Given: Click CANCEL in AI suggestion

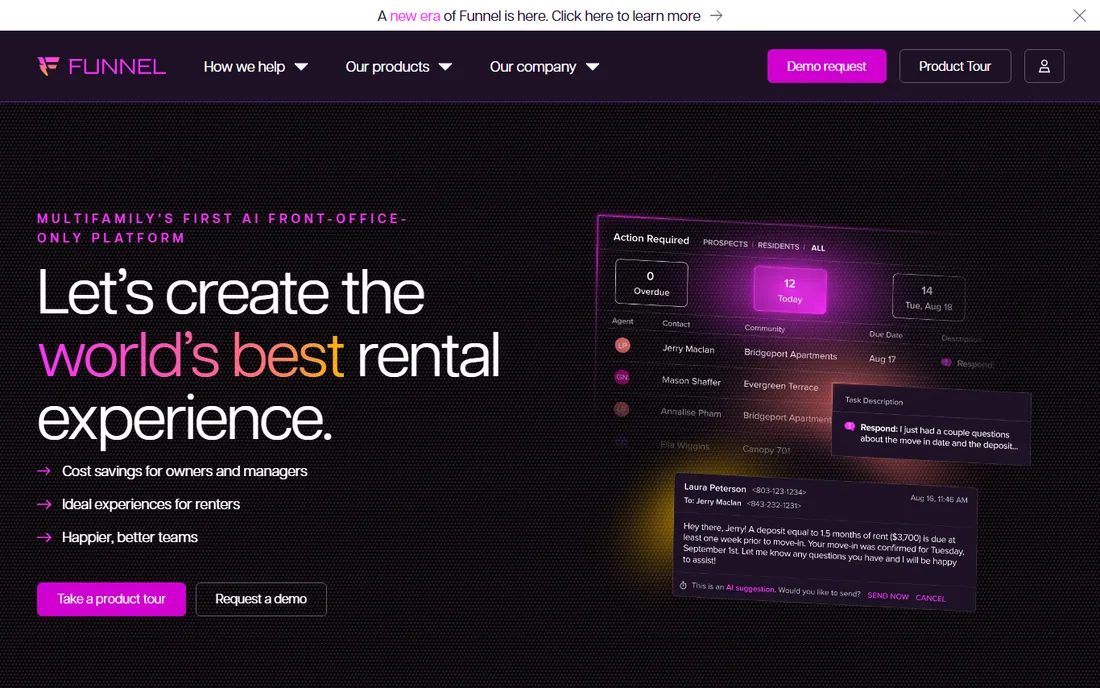Looking at the screenshot, I should [x=930, y=598].
